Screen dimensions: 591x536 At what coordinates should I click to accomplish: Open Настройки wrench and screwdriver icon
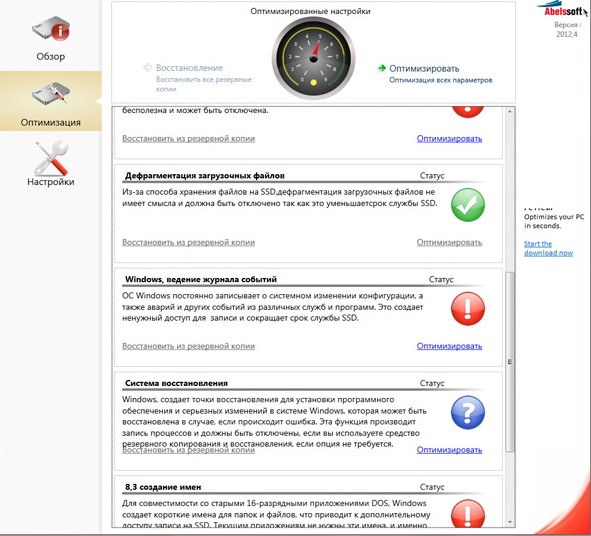coord(52,158)
